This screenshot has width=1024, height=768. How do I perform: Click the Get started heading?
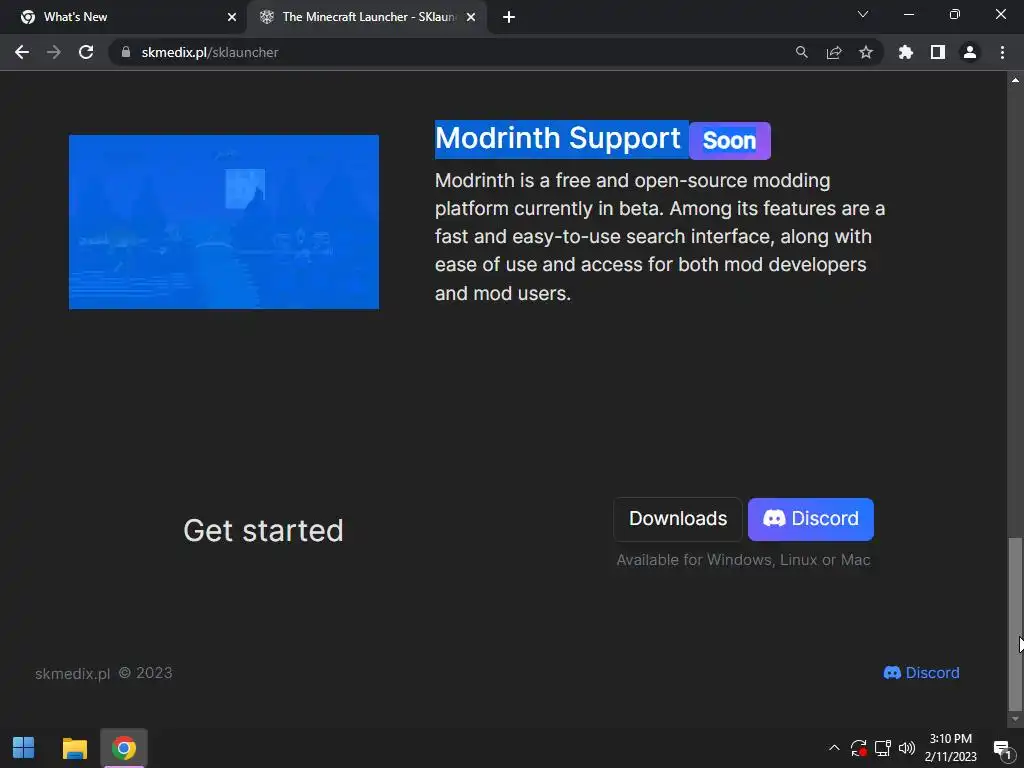(263, 530)
